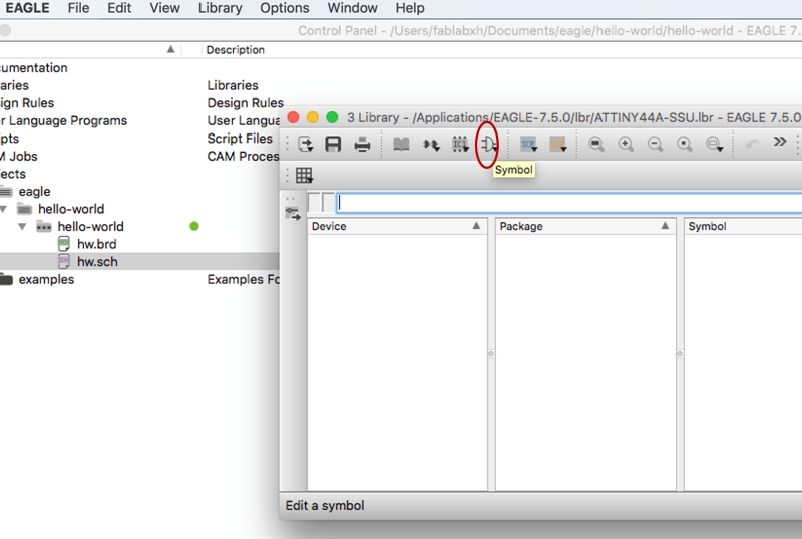Click the zoom select magnifier with dropdown
Image resolution: width=802 pixels, height=539 pixels.
click(714, 145)
